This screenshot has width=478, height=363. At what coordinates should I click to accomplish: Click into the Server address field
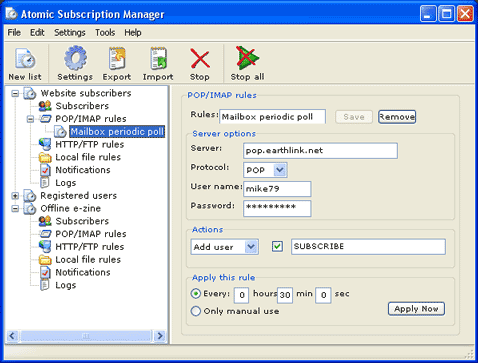(x=320, y=151)
